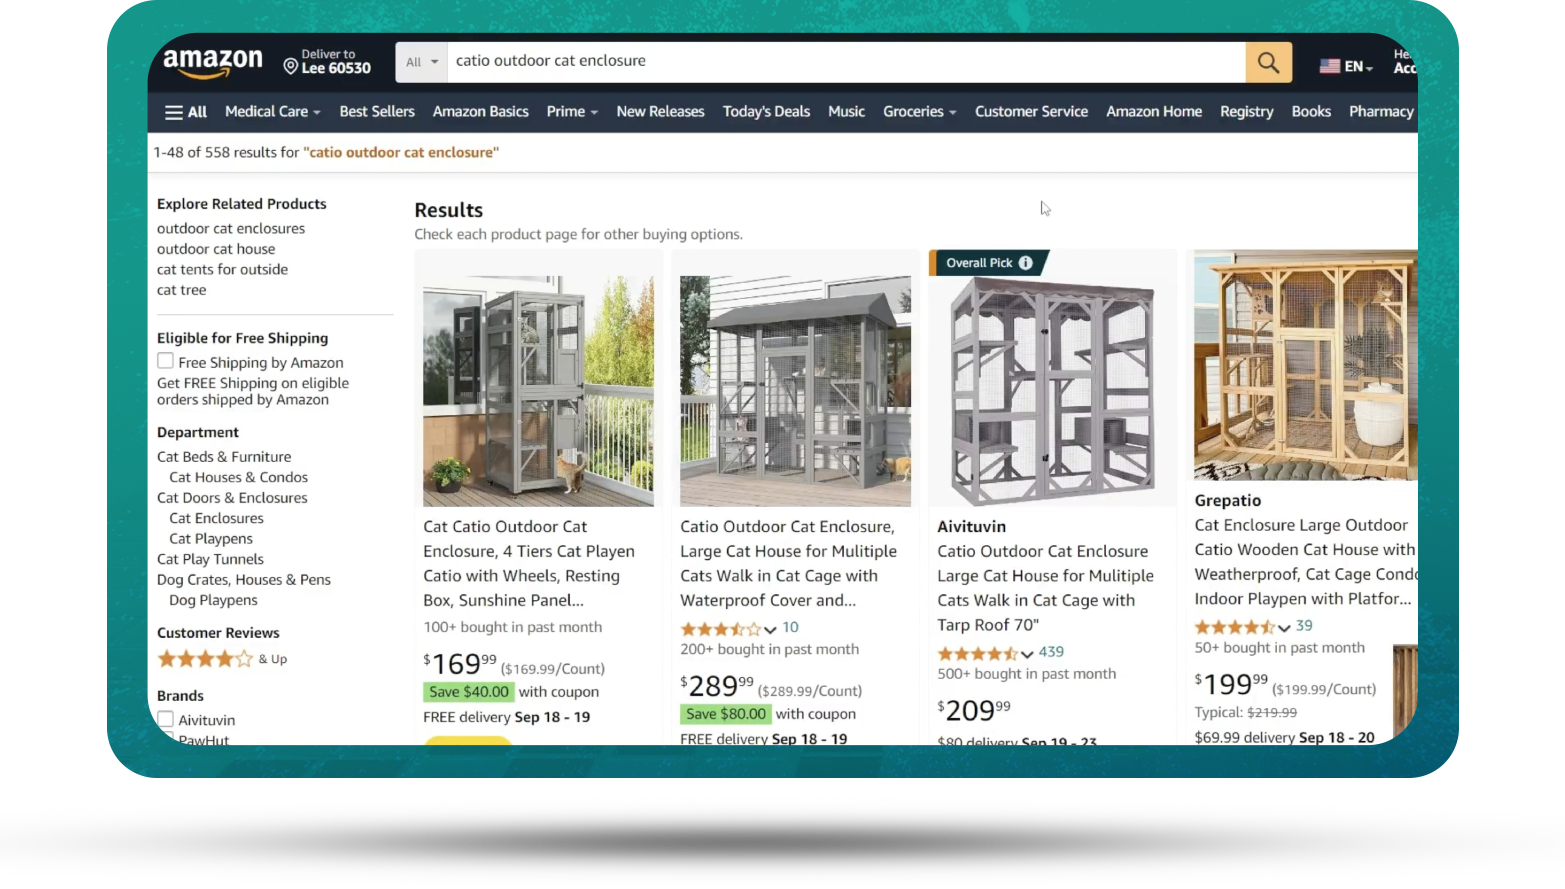The image size is (1565, 889).
Task: Open Aivituvin Tarp Roof 70" product title
Action: tap(1045, 588)
